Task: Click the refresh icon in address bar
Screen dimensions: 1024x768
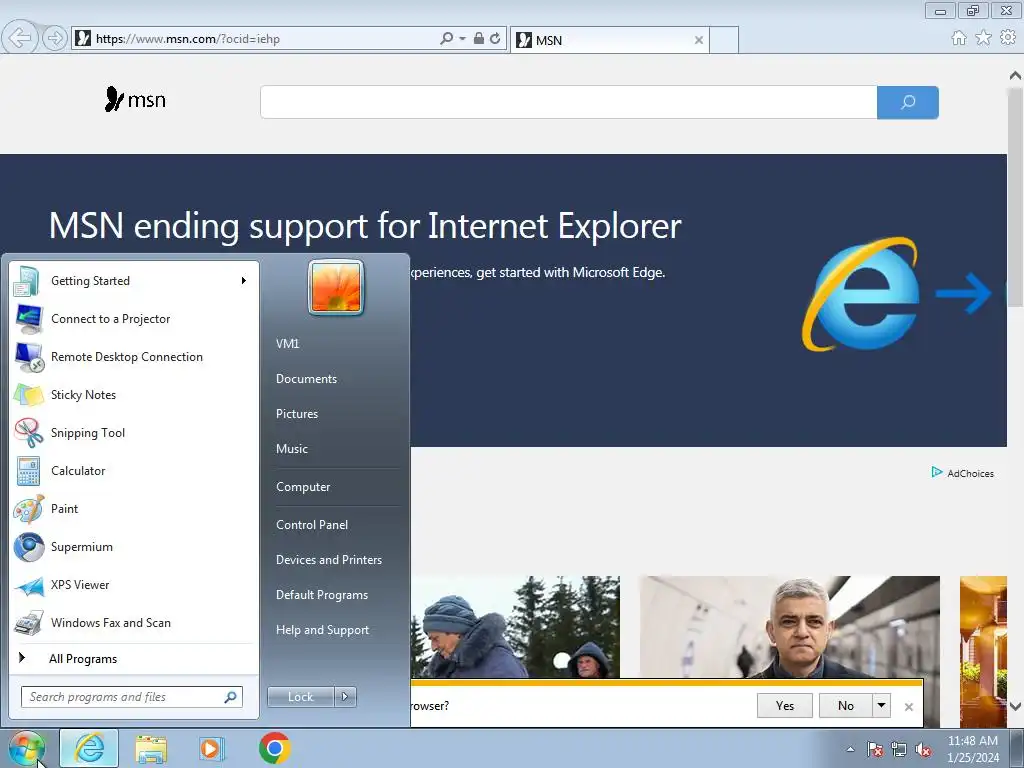Action: (495, 39)
